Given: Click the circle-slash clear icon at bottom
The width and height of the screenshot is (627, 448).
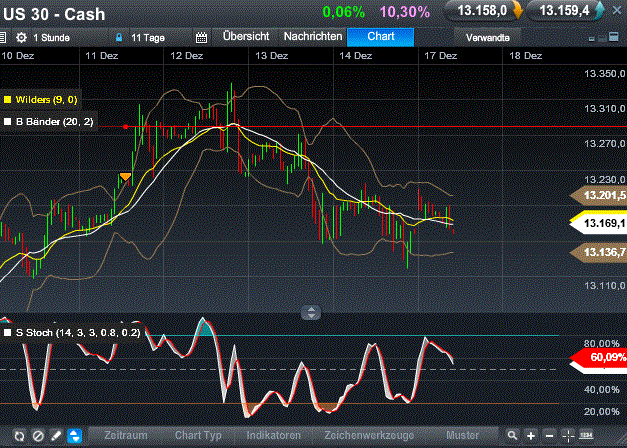Looking at the screenshot, I should [x=38, y=436].
